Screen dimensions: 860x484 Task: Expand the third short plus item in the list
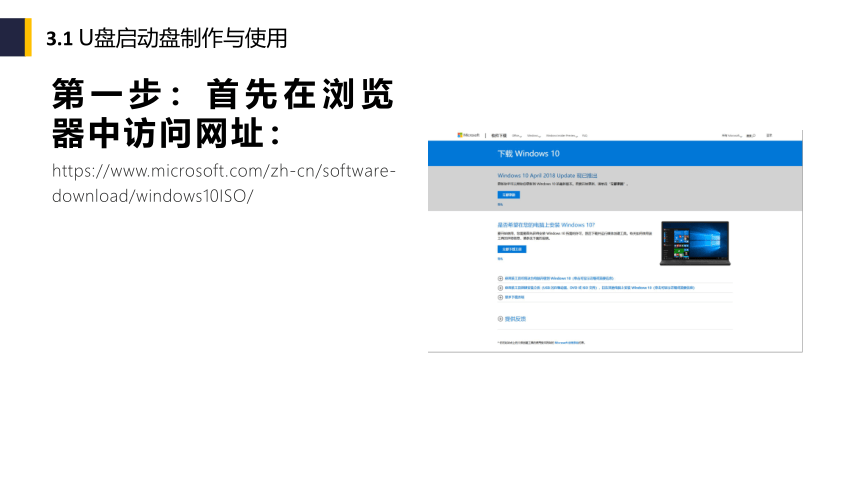click(x=511, y=297)
